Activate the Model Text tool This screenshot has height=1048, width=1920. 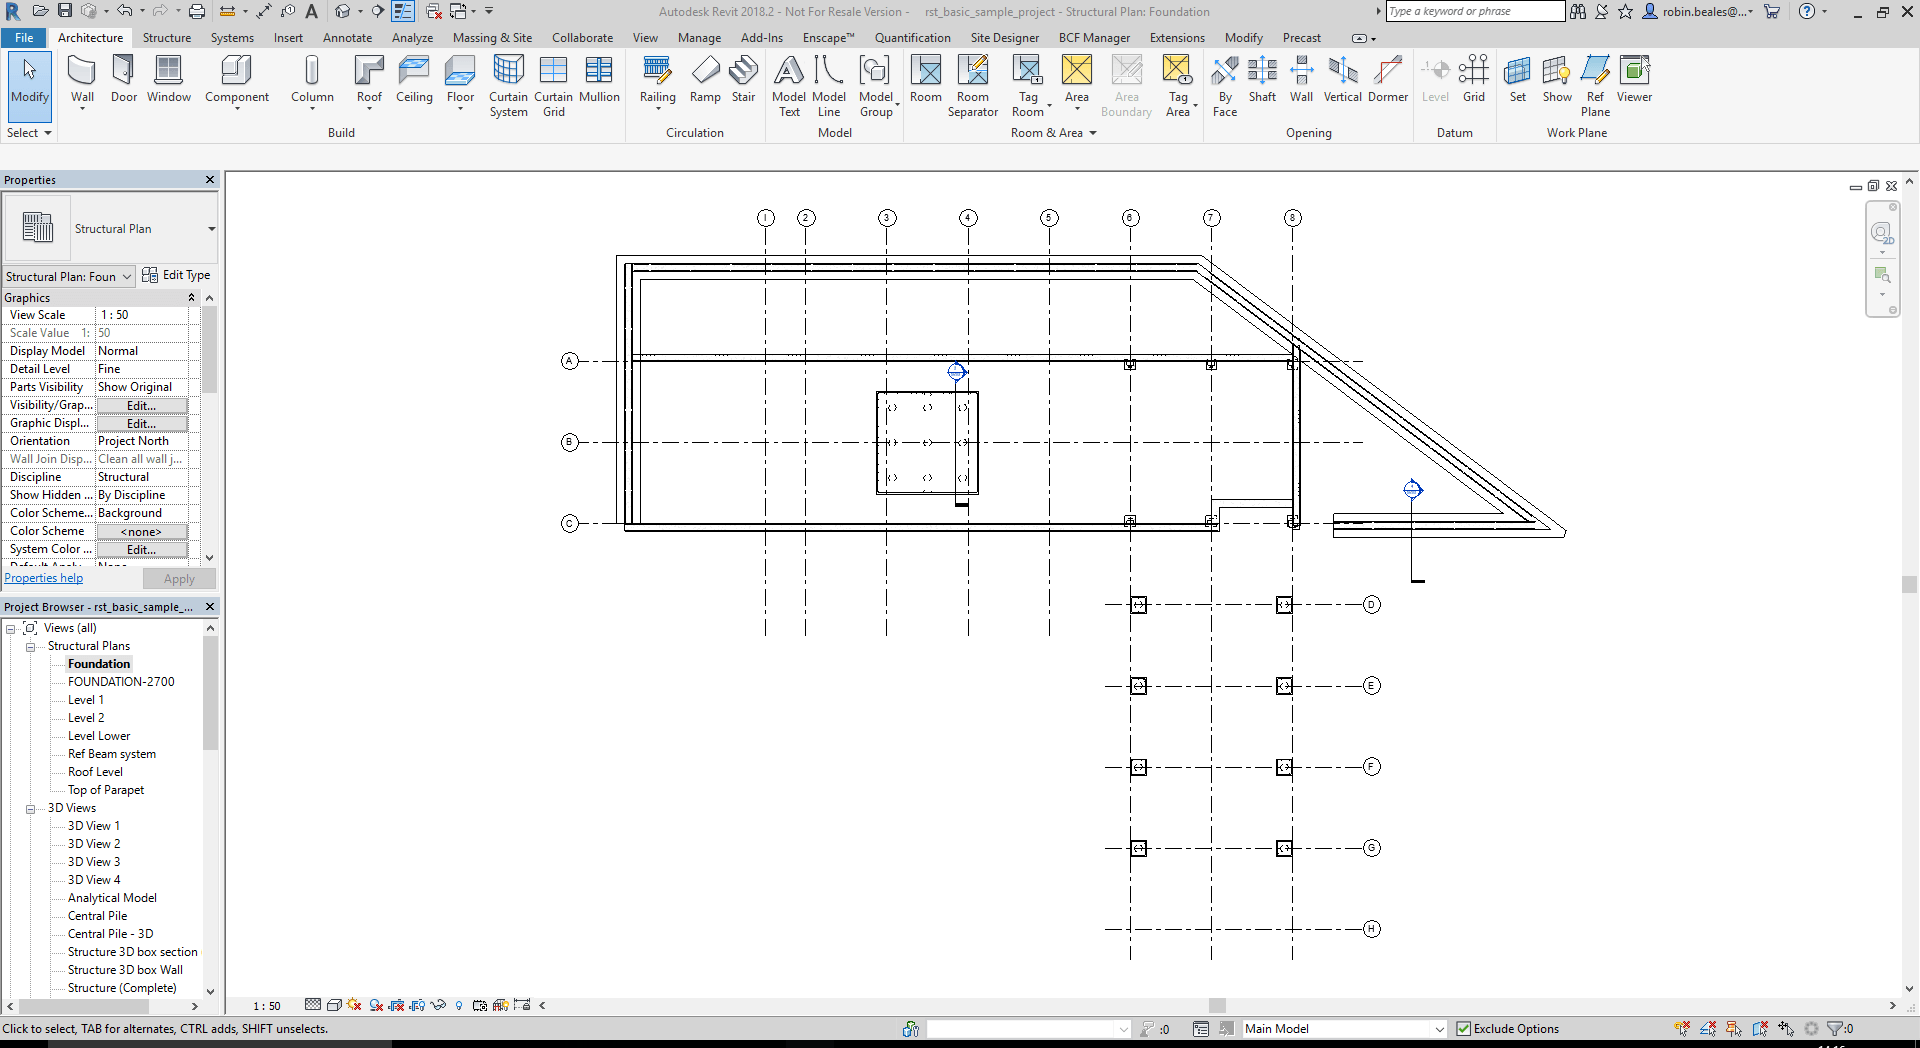789,86
